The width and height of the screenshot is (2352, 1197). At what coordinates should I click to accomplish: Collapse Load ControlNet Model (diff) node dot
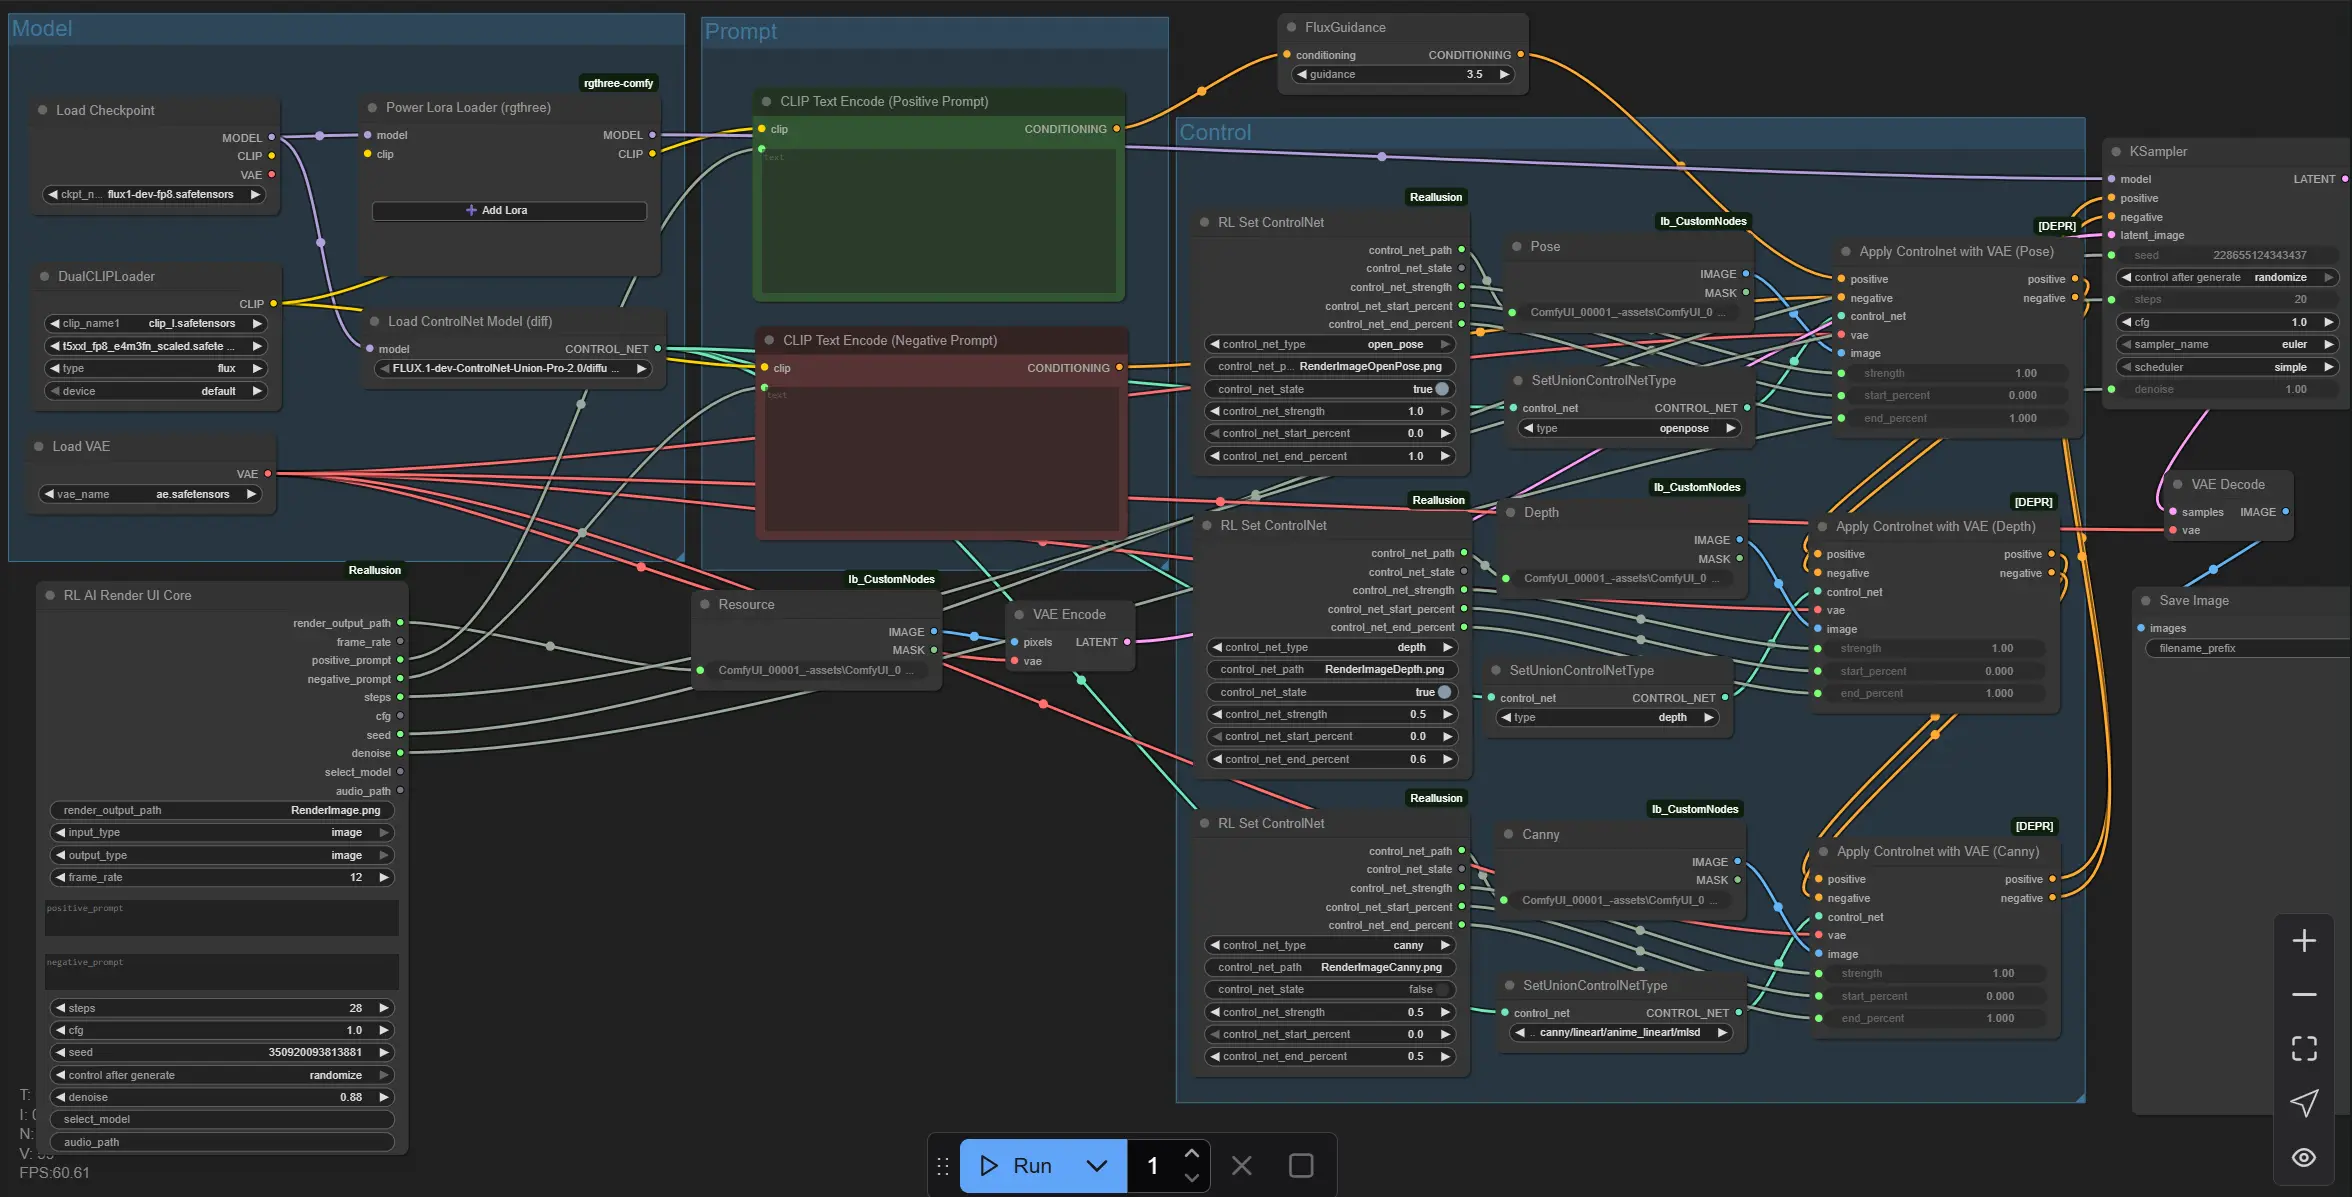coord(375,321)
